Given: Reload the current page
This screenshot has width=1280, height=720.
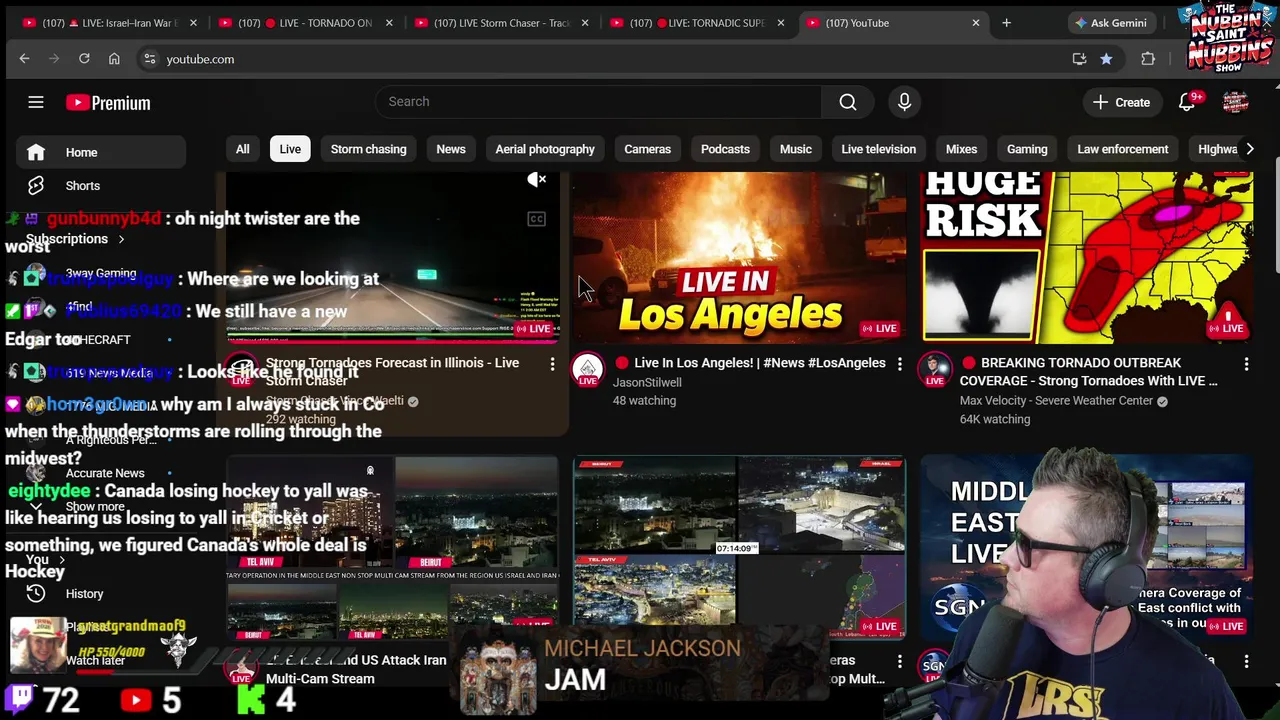Looking at the screenshot, I should 84,59.
